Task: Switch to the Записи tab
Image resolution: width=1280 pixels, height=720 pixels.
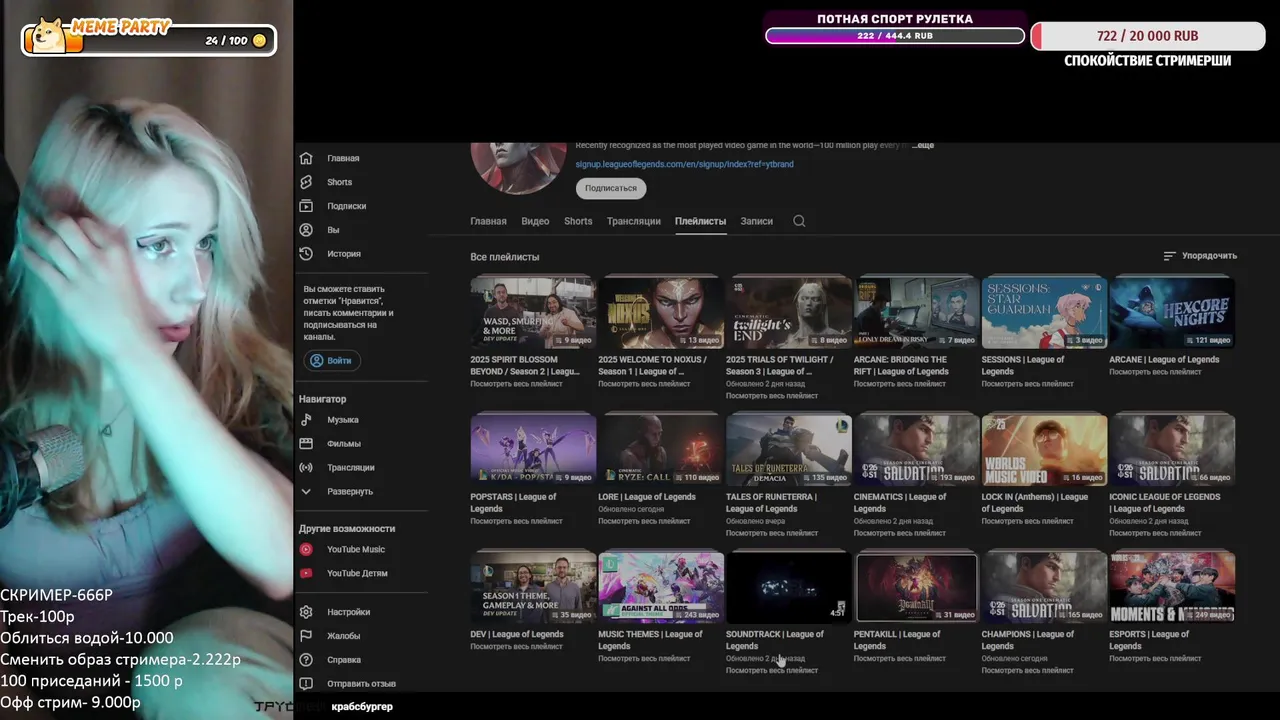Action: click(x=756, y=221)
